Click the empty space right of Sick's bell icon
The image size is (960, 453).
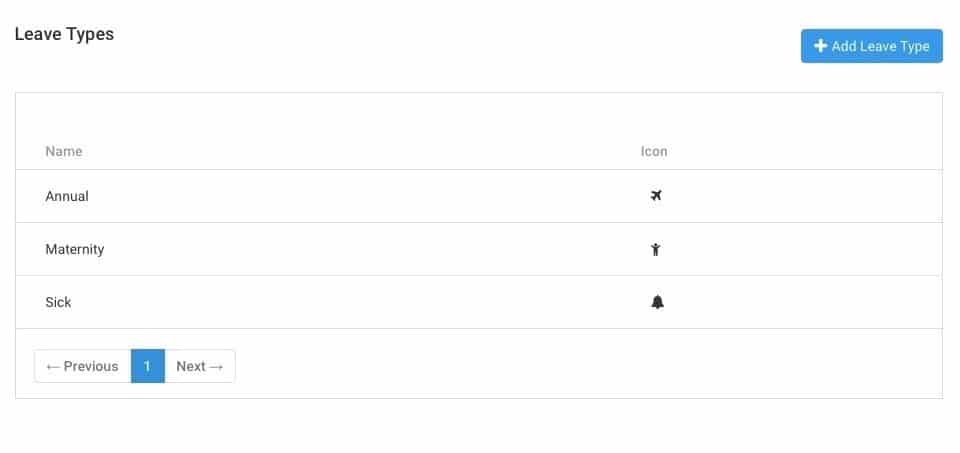tap(800, 302)
